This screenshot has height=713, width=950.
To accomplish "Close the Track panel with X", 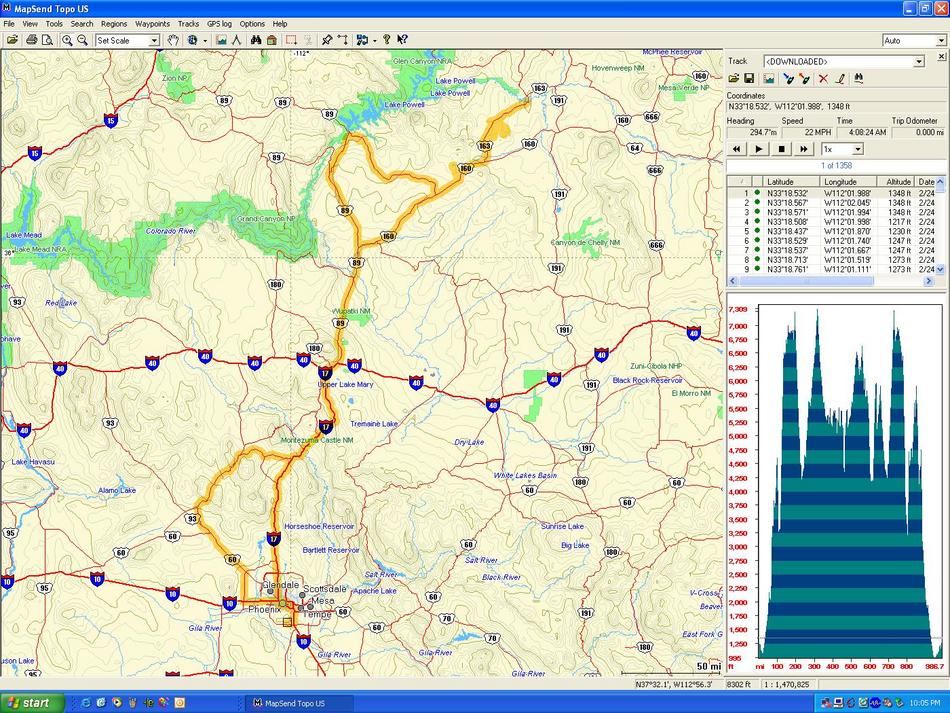I will [942, 56].
